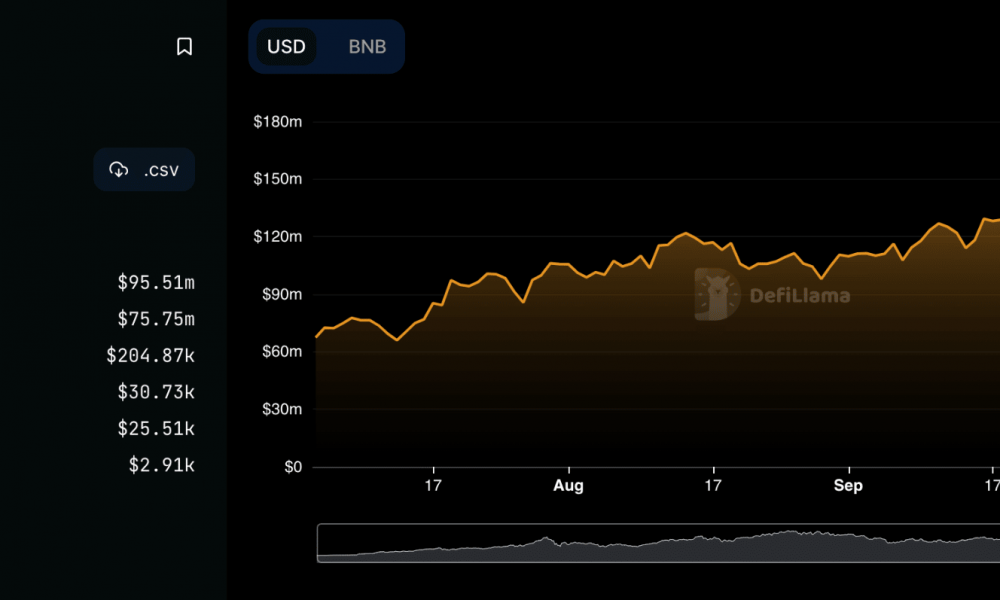
Task: Bookmark this protocol with the bookmark icon
Action: (x=184, y=47)
